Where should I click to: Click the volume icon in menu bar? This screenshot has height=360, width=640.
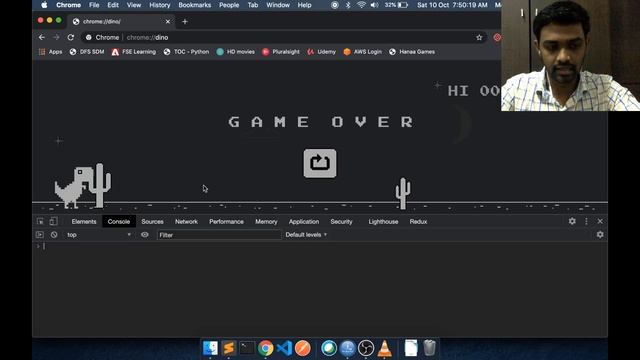click(374, 5)
